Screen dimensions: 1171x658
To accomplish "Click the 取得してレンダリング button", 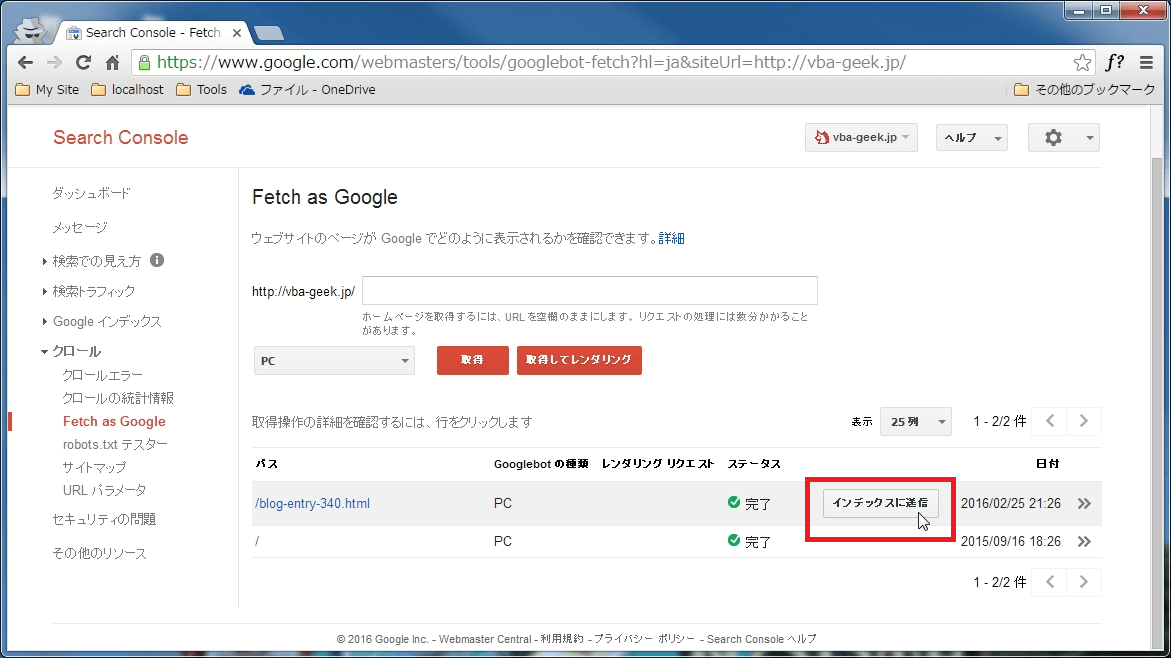I will [x=579, y=360].
